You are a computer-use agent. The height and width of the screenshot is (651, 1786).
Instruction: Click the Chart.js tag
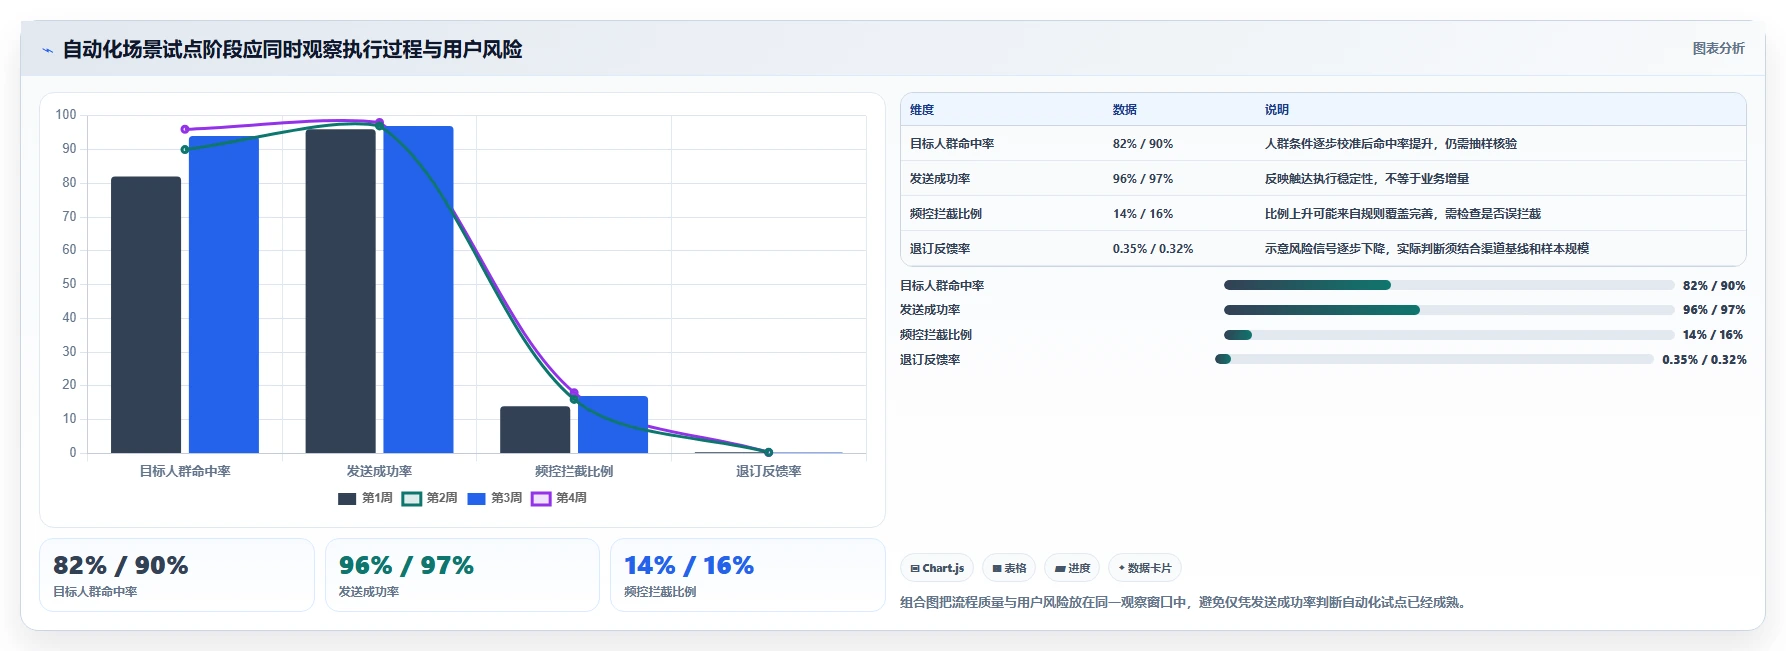[x=937, y=568]
